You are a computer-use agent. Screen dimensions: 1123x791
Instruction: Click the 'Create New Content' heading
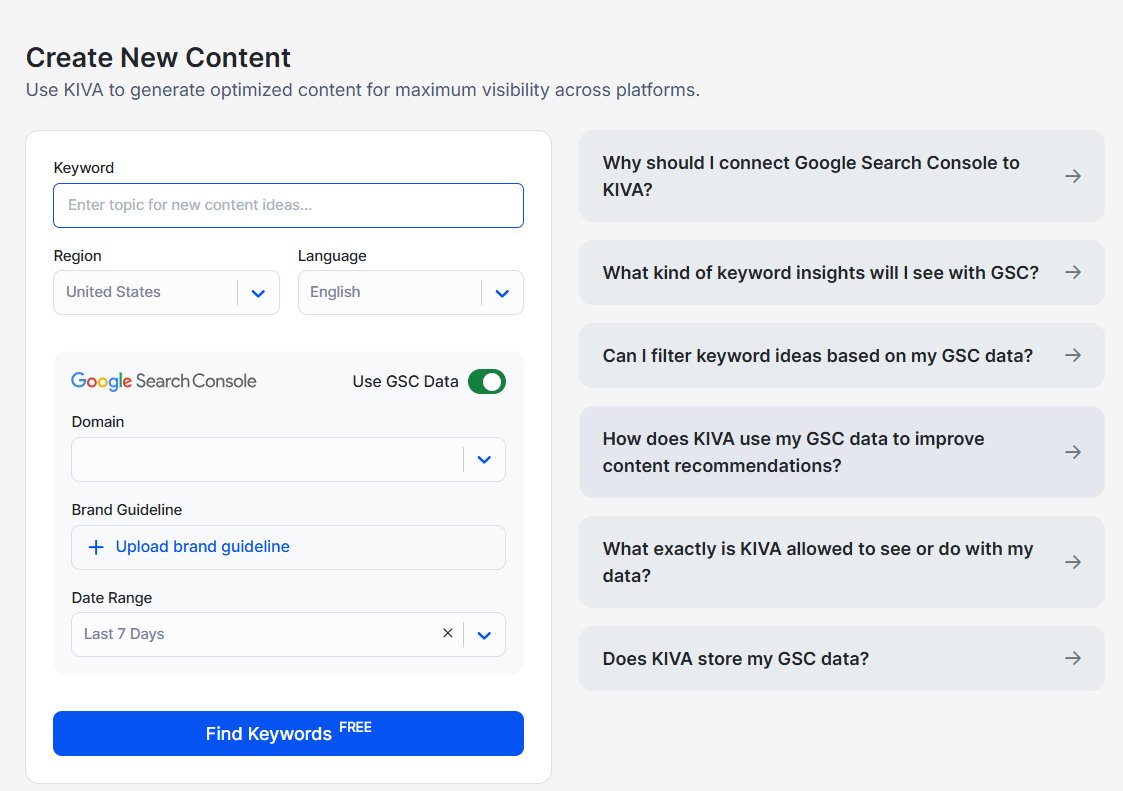(158, 58)
